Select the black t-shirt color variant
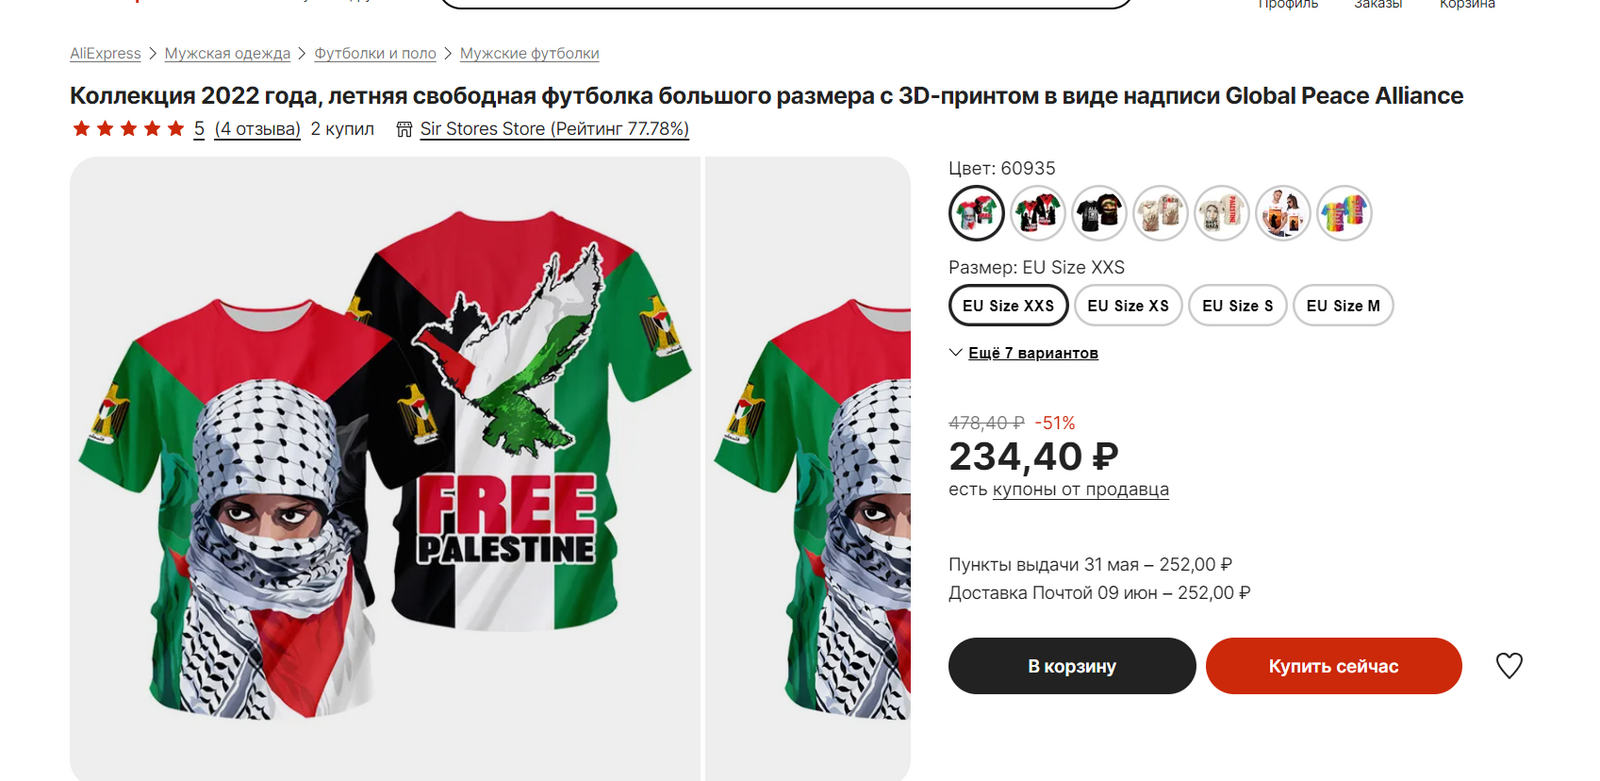The height and width of the screenshot is (781, 1600). point(1099,213)
